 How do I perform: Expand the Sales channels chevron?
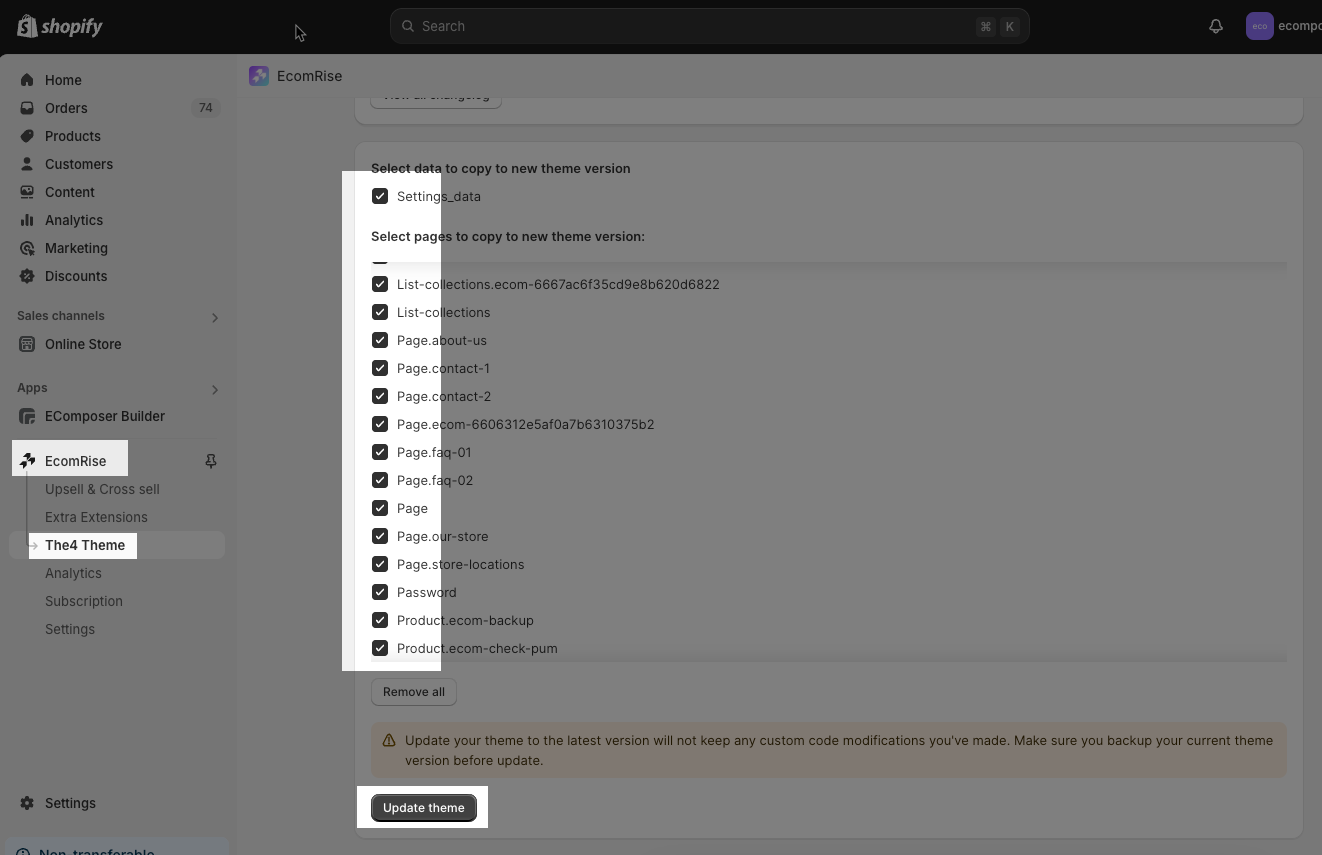[x=214, y=318]
